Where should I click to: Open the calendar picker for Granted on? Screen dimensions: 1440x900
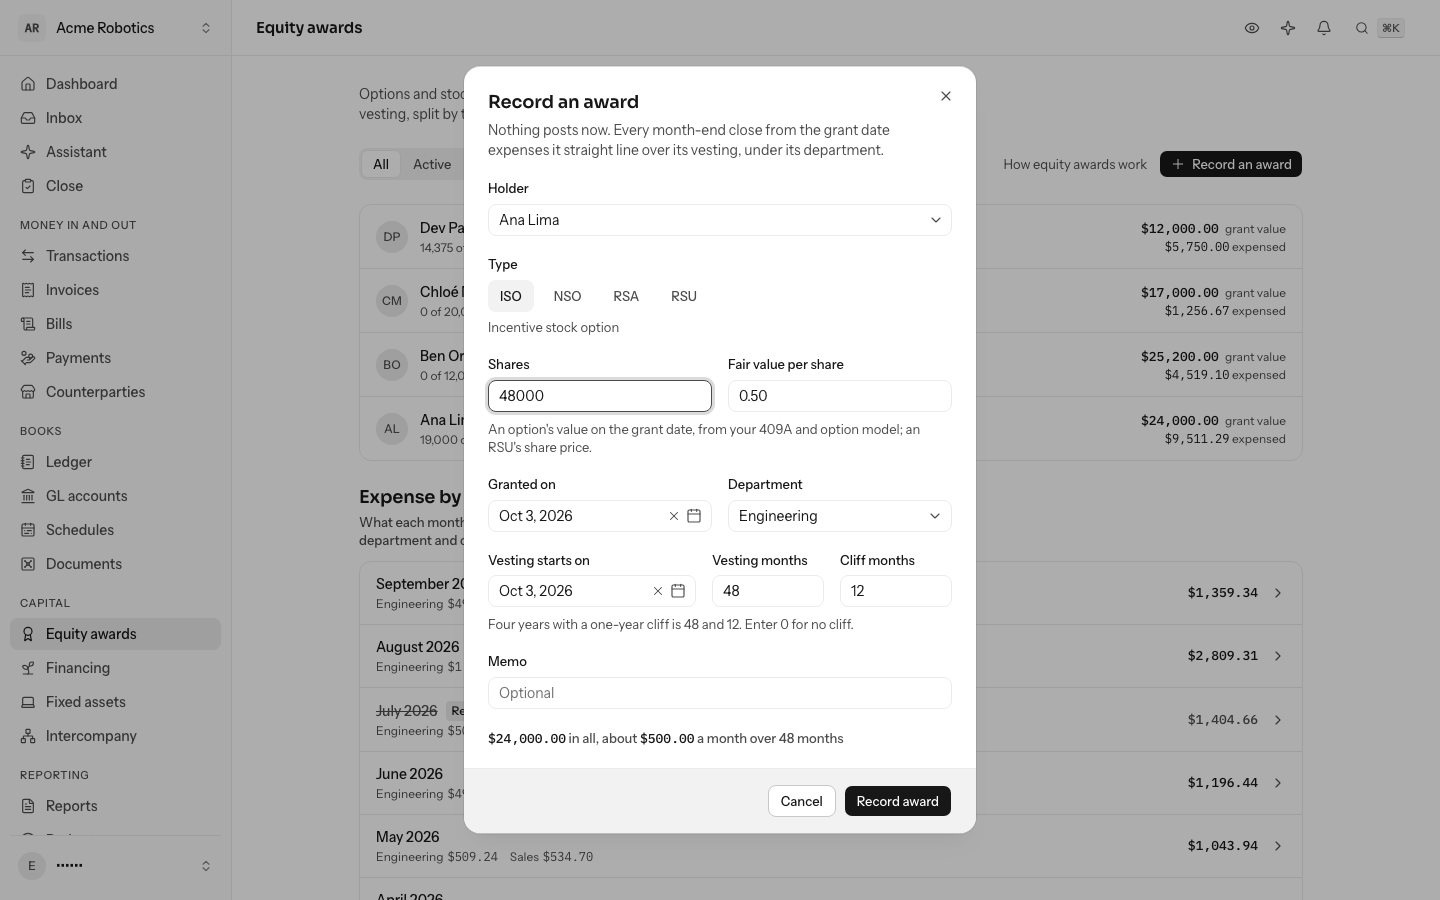coord(694,516)
